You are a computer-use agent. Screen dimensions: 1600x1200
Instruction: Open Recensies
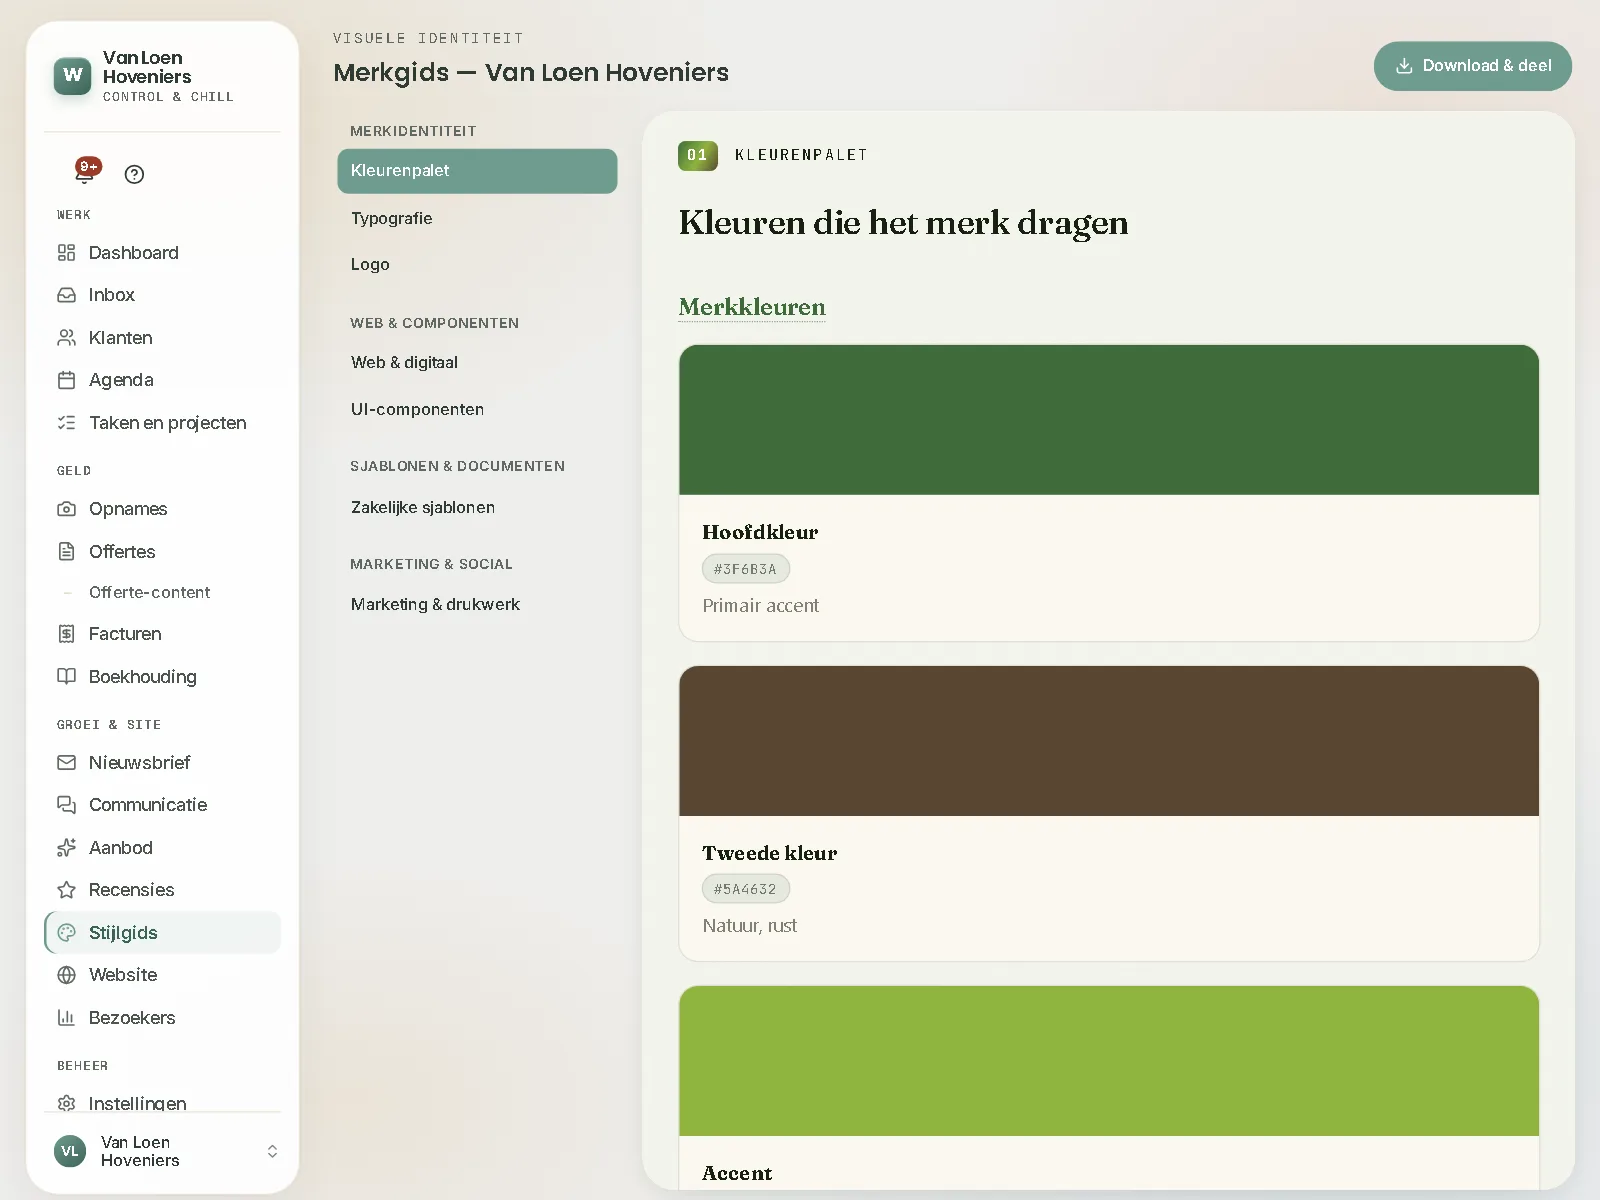[163, 890]
